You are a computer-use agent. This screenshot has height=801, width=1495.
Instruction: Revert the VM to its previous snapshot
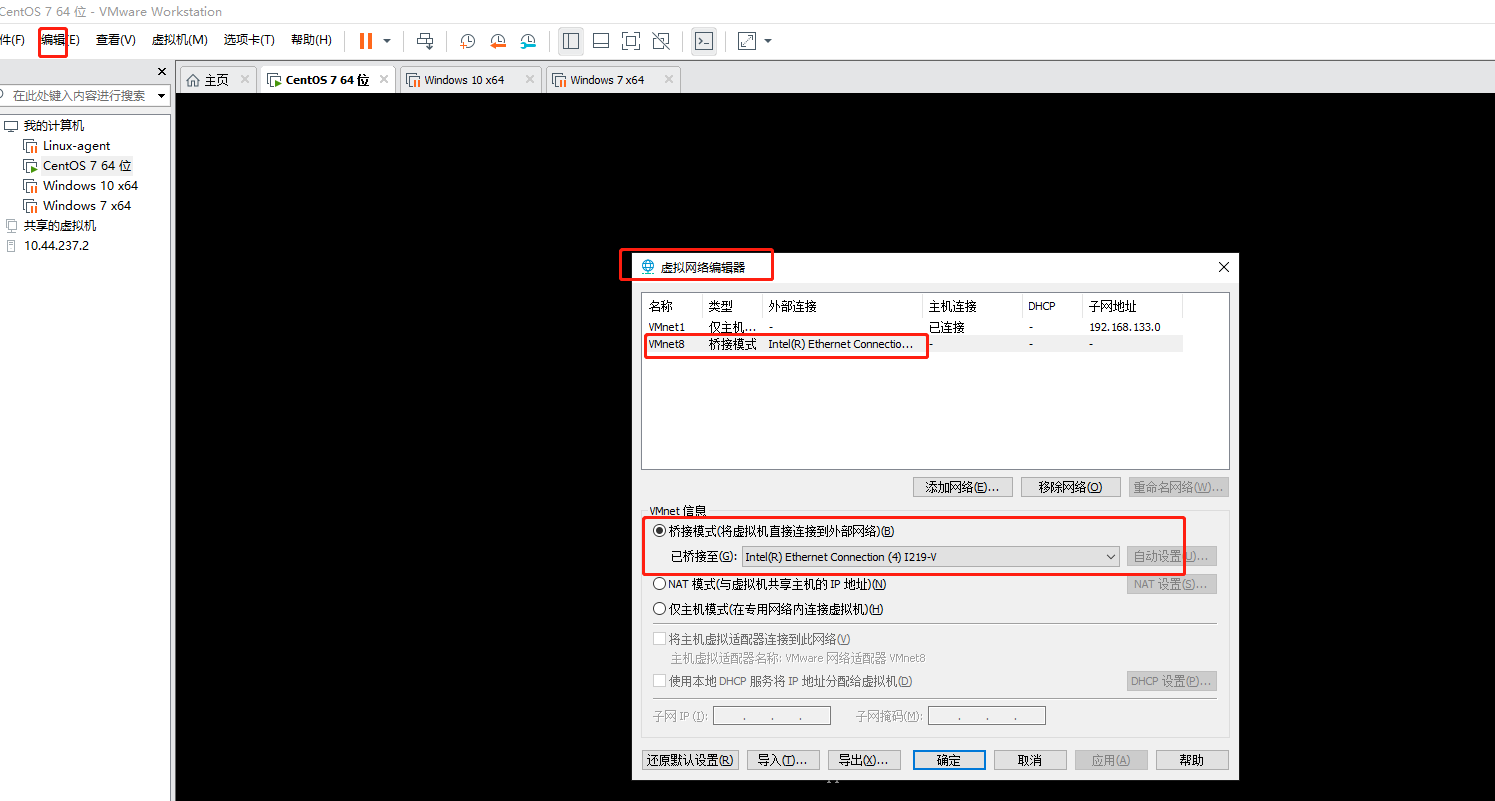coord(497,41)
